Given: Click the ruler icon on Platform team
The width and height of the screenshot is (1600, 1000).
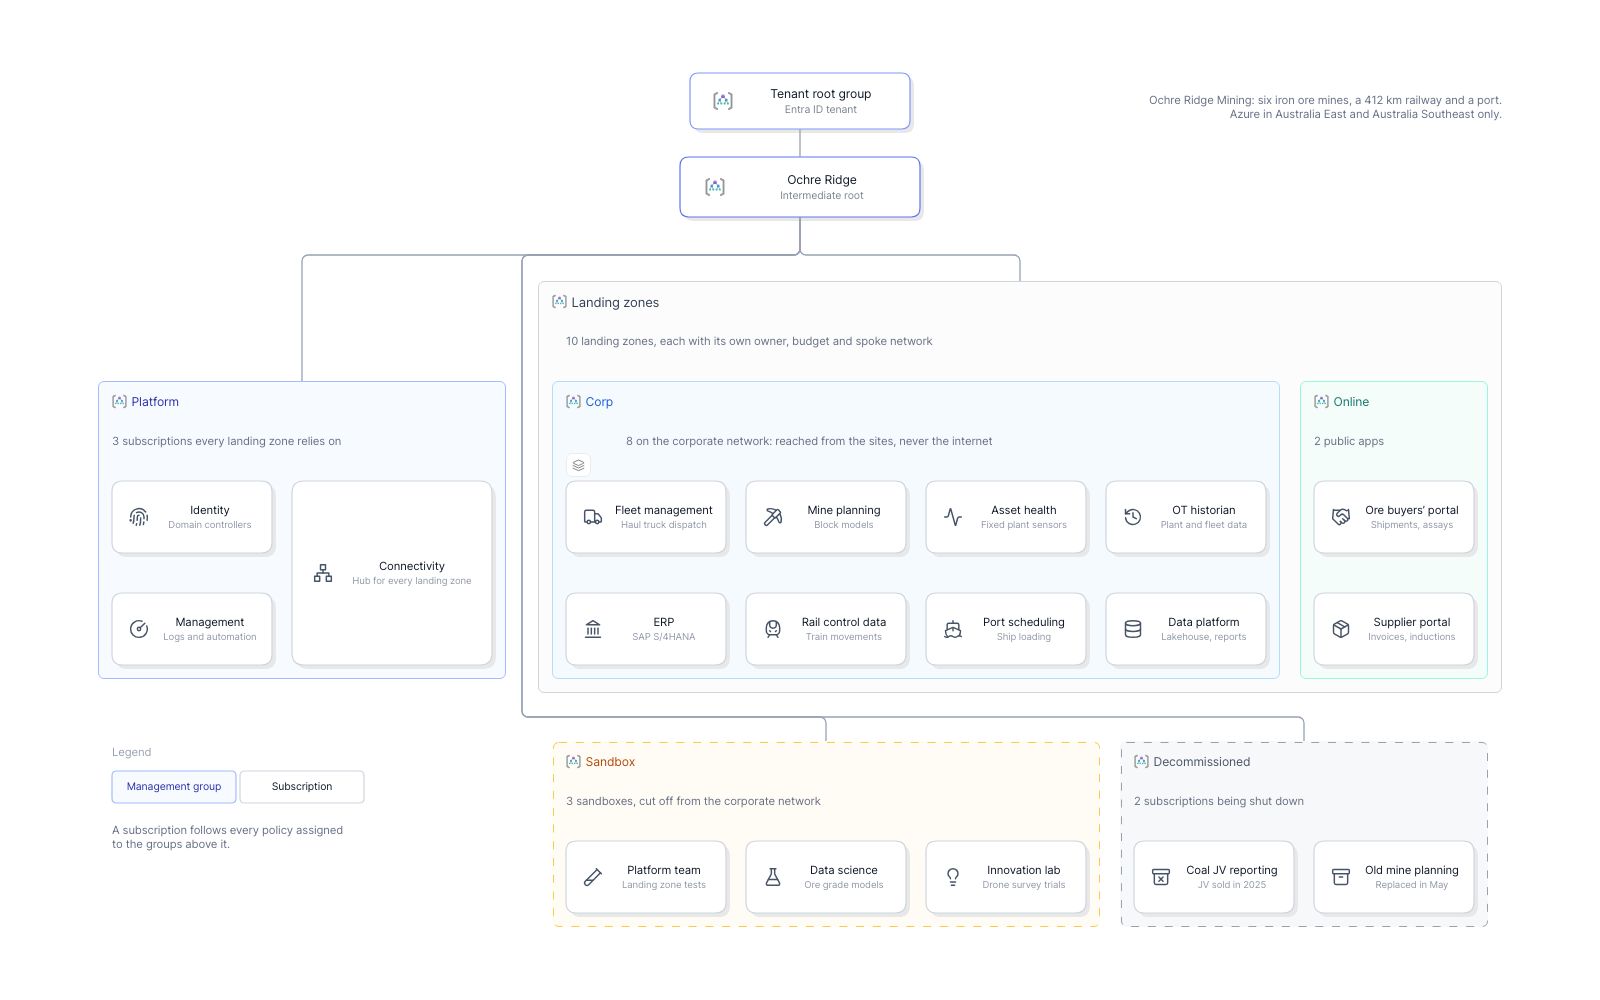Looking at the screenshot, I should (593, 877).
